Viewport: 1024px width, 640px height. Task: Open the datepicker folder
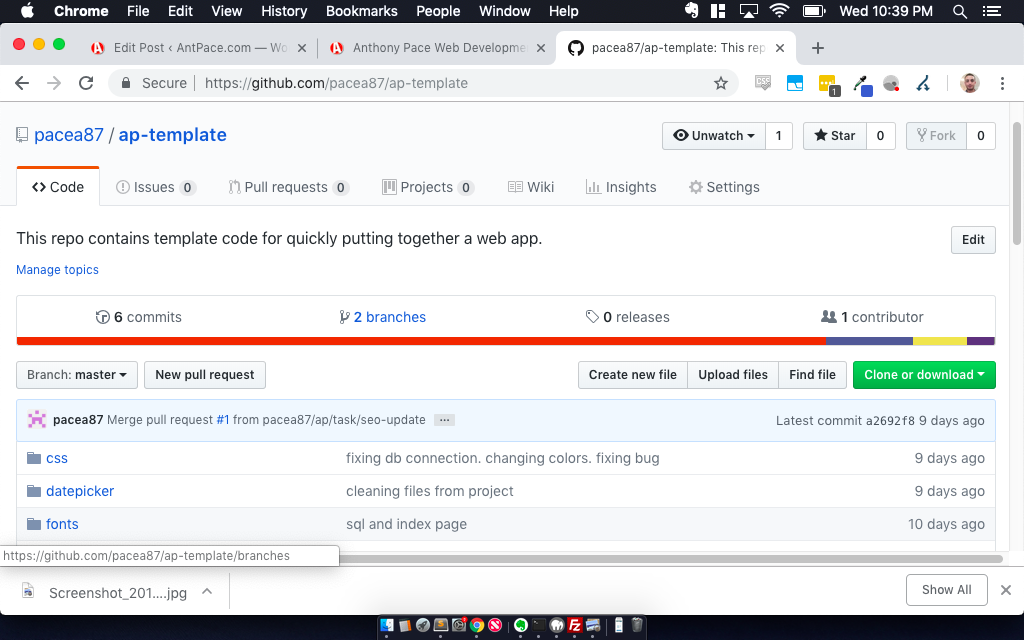(80, 491)
